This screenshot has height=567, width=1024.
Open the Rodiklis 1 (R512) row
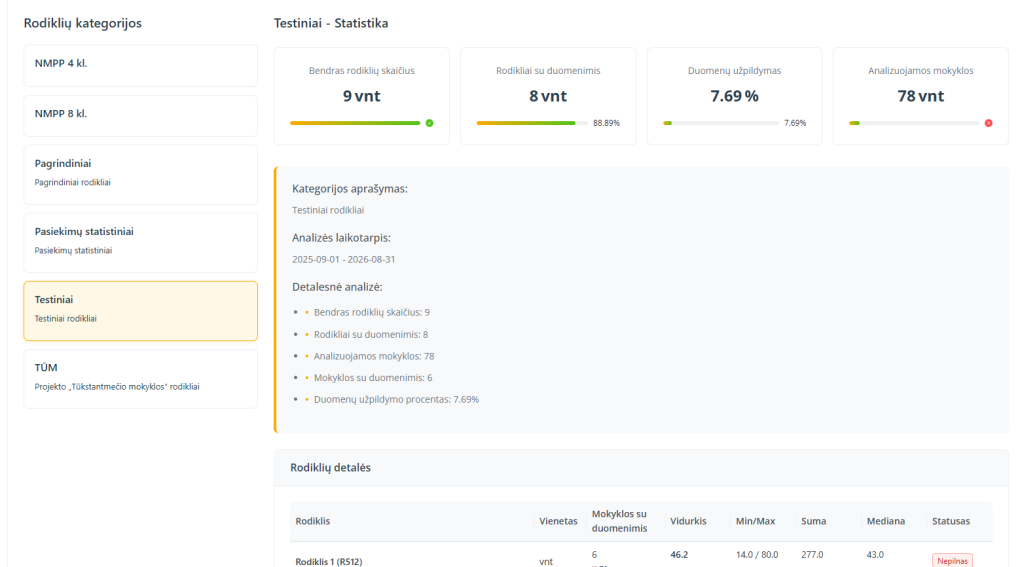(329, 561)
